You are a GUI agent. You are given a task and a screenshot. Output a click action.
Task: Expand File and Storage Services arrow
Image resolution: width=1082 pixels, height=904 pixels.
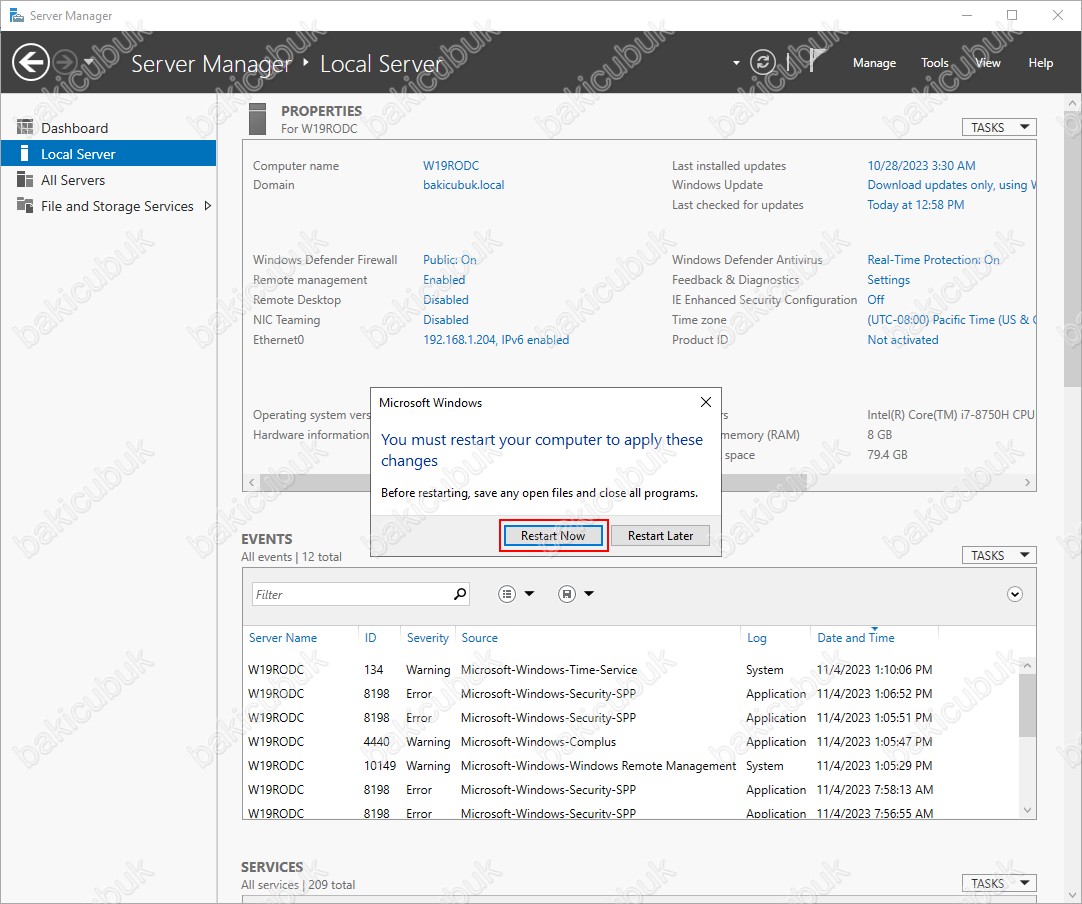[207, 206]
